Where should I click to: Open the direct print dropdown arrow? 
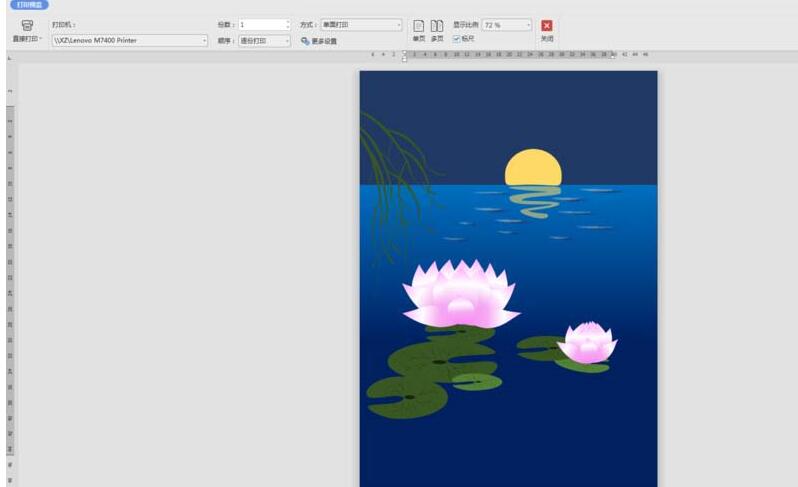pos(41,39)
